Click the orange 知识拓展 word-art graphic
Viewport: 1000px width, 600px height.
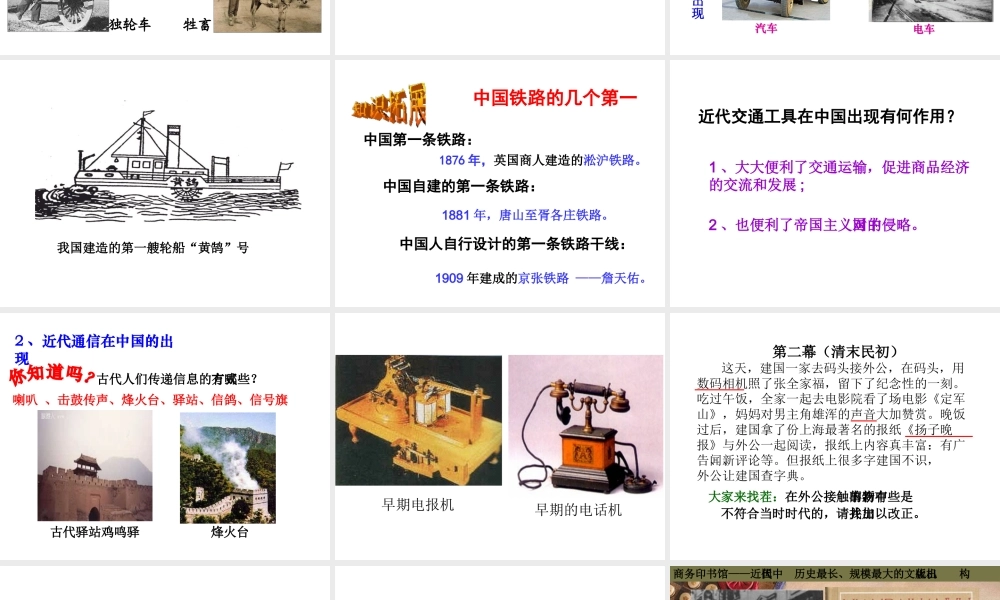(x=389, y=105)
